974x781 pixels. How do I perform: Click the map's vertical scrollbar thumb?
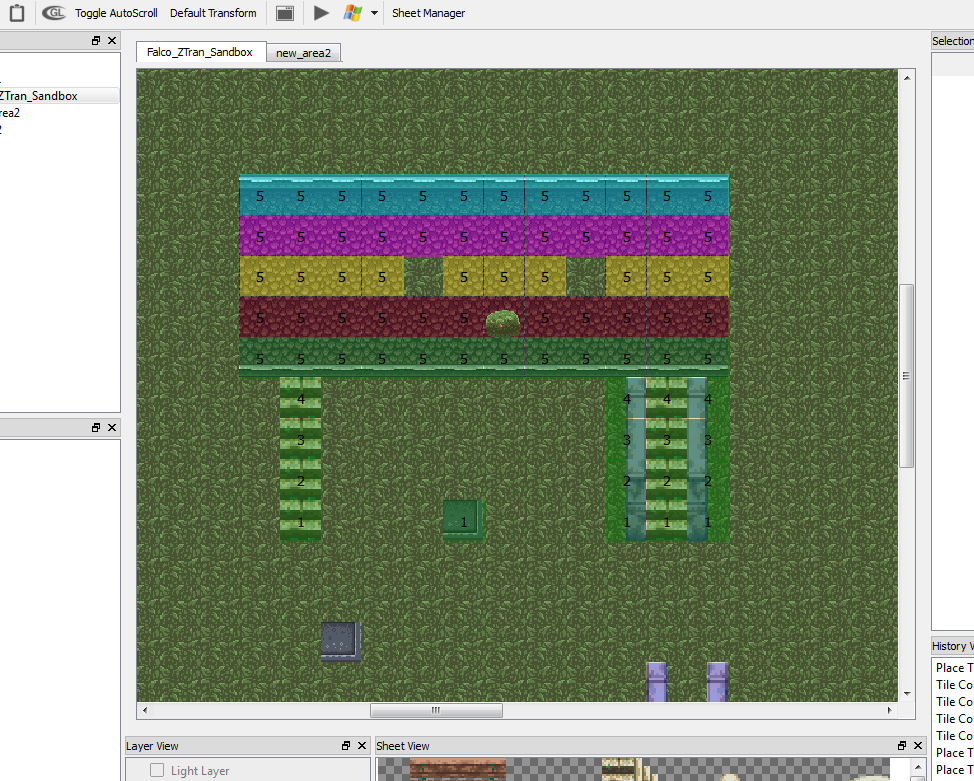coord(907,376)
